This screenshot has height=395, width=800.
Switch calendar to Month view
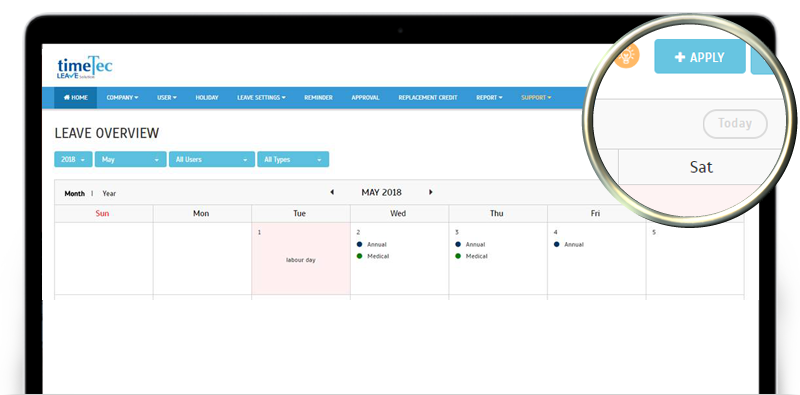pyautogui.click(x=74, y=193)
